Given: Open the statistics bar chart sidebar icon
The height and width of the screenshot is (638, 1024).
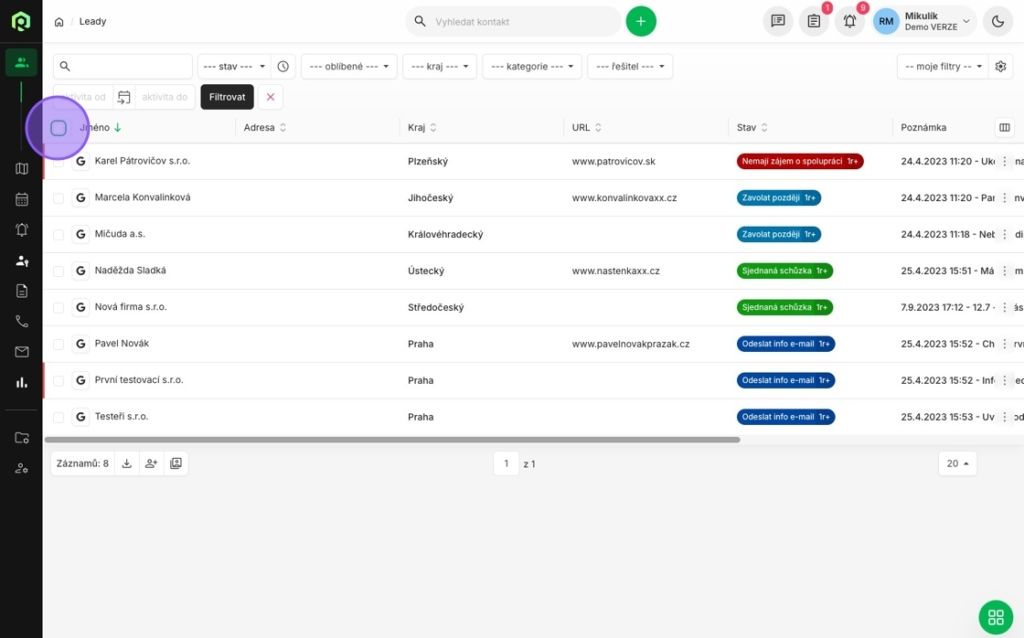Looking at the screenshot, I should 21,382.
